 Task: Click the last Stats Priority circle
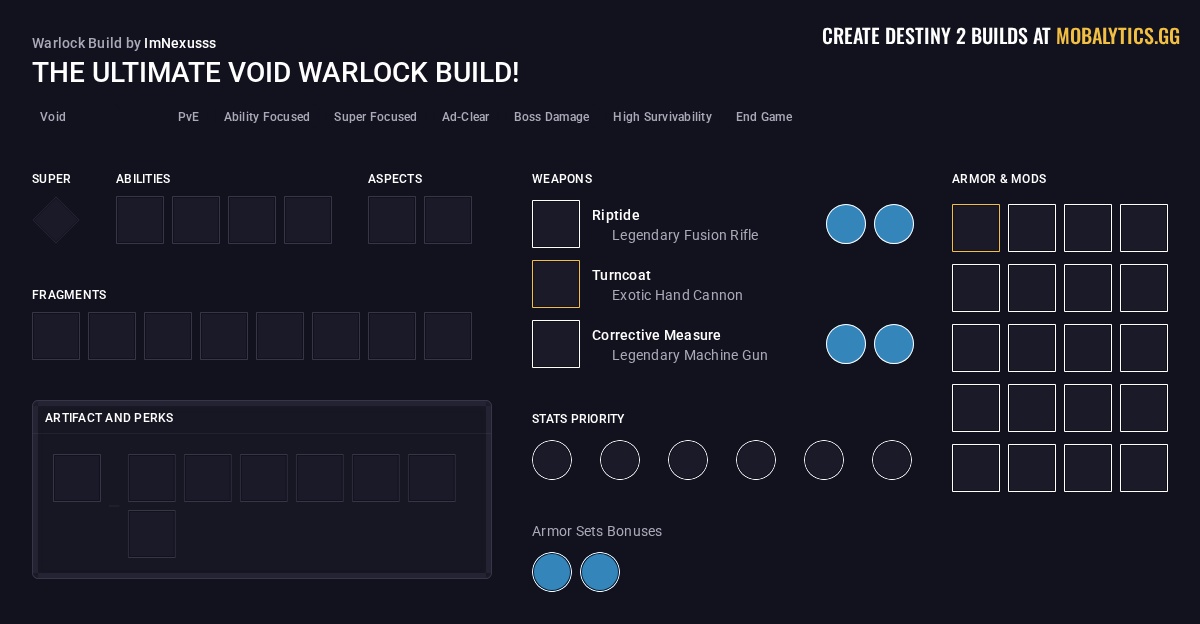point(892,460)
